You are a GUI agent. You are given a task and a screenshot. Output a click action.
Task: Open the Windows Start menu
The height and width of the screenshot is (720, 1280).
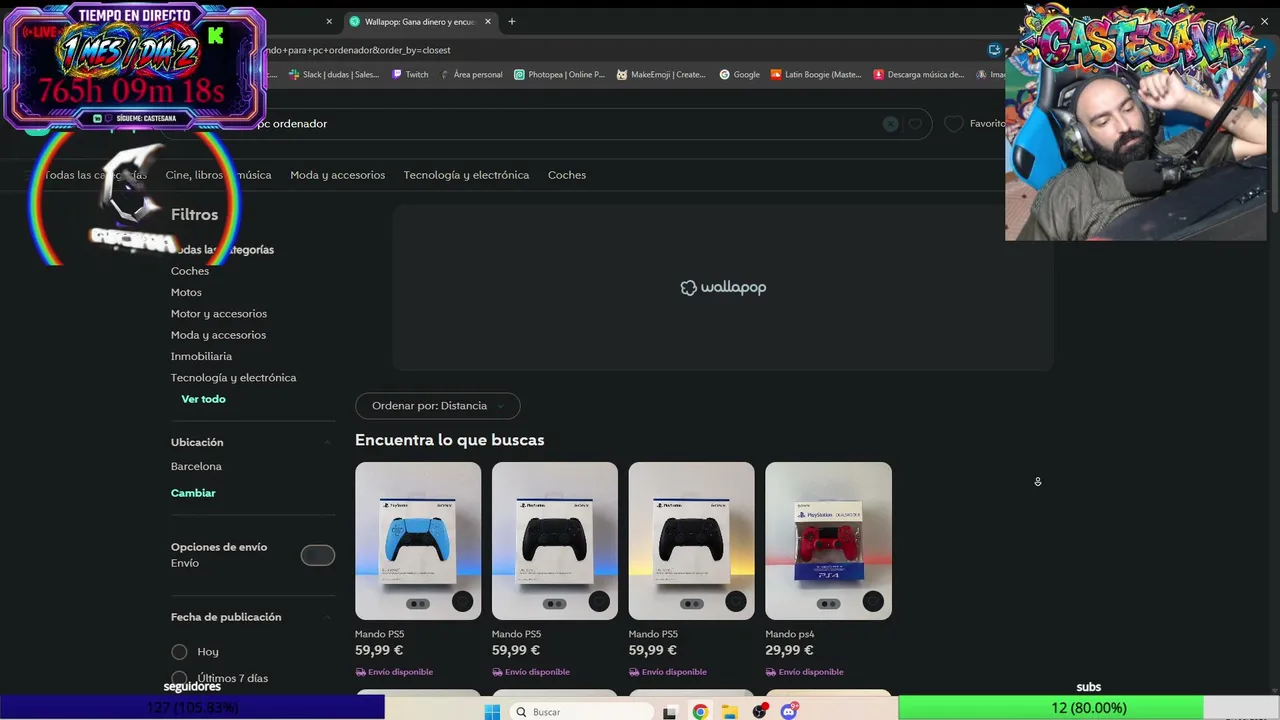[492, 712]
